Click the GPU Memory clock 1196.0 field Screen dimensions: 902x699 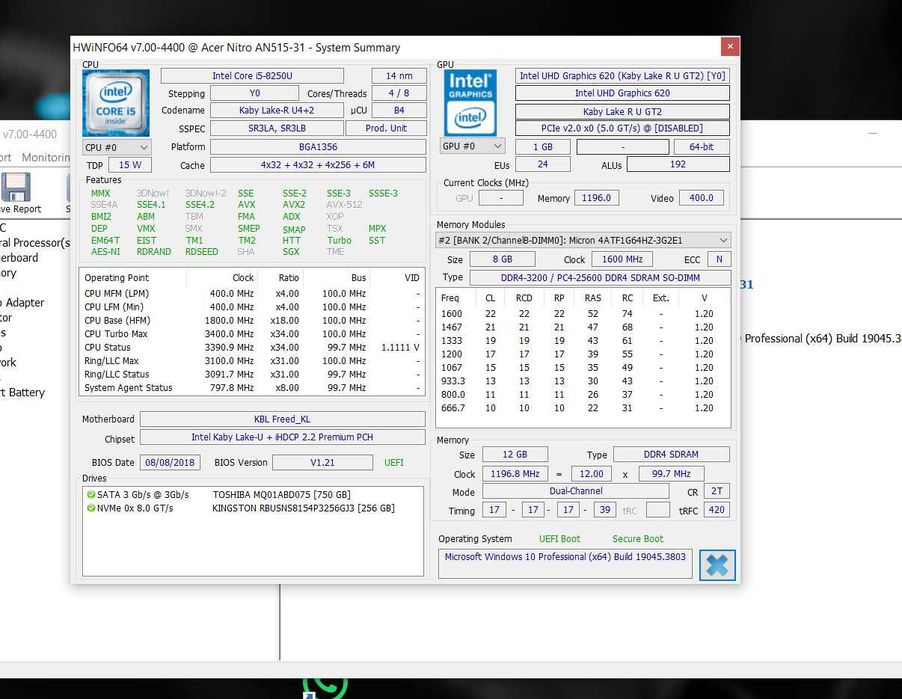tap(596, 198)
